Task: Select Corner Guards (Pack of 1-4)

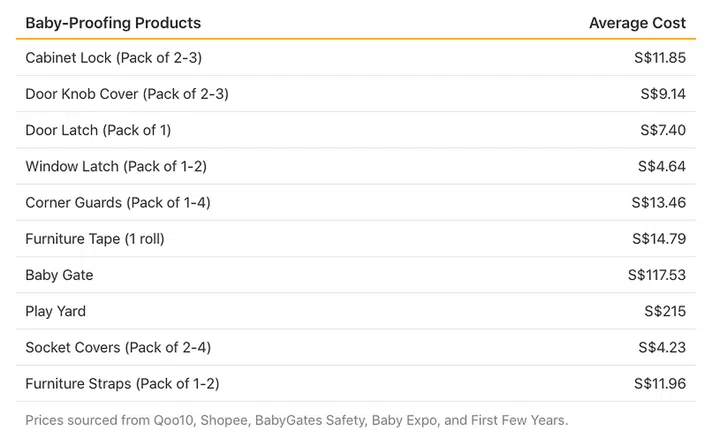Action: click(118, 203)
